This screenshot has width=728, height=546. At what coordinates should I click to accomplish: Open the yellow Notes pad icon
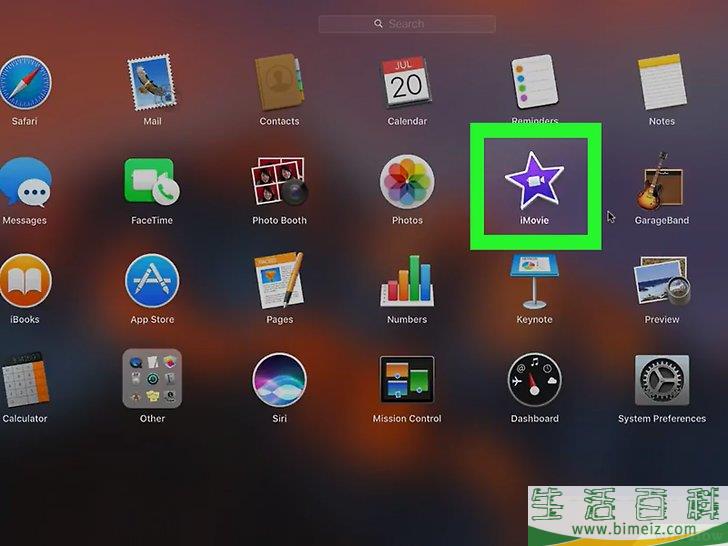(x=662, y=82)
